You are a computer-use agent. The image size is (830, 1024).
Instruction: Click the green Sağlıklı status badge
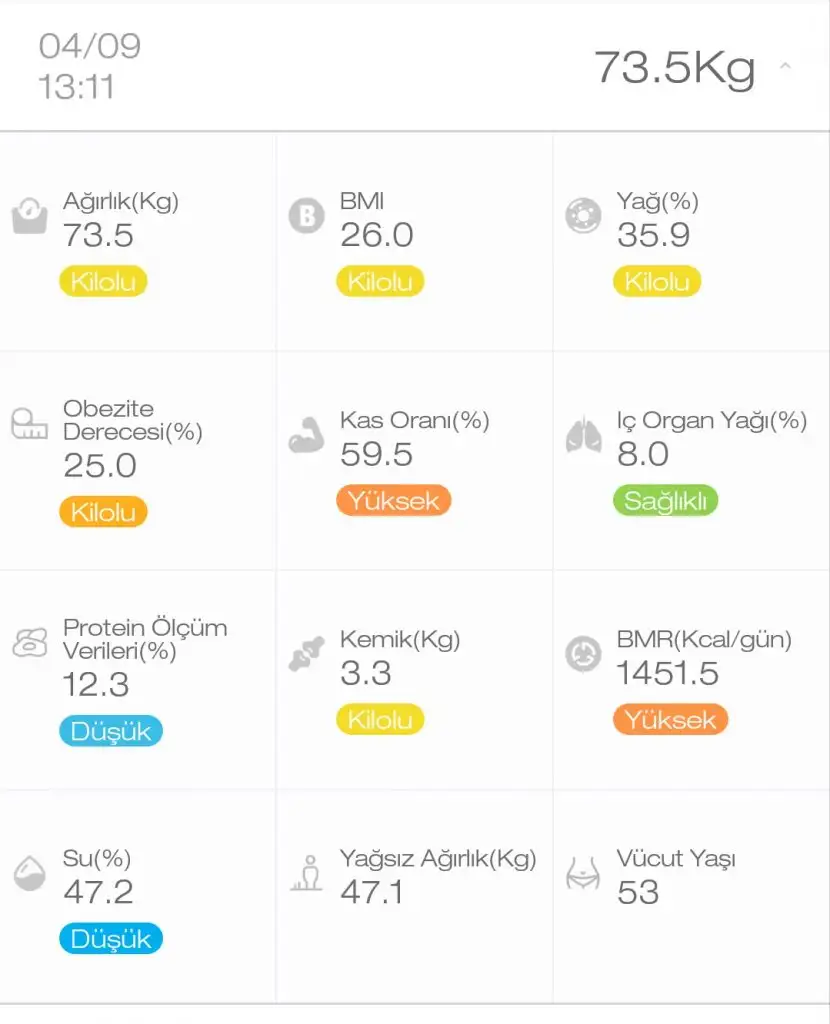point(666,500)
